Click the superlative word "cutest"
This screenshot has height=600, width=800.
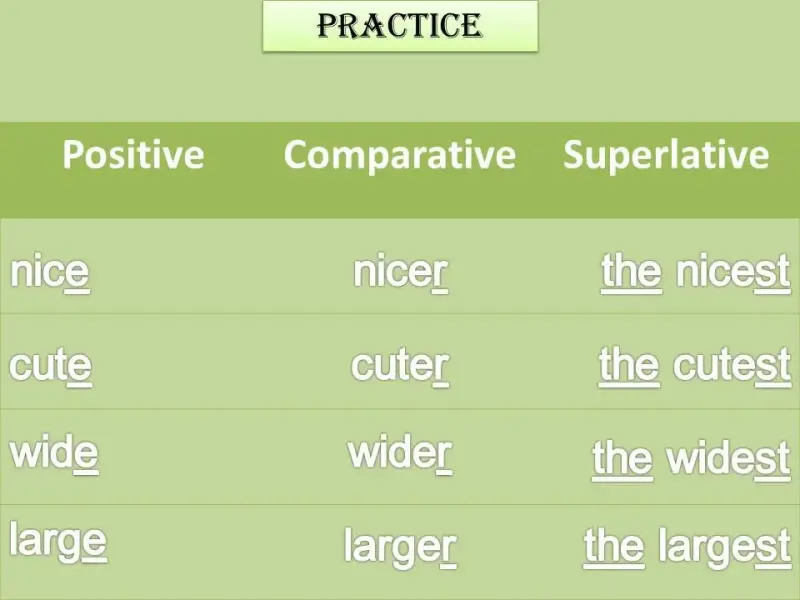coord(732,367)
